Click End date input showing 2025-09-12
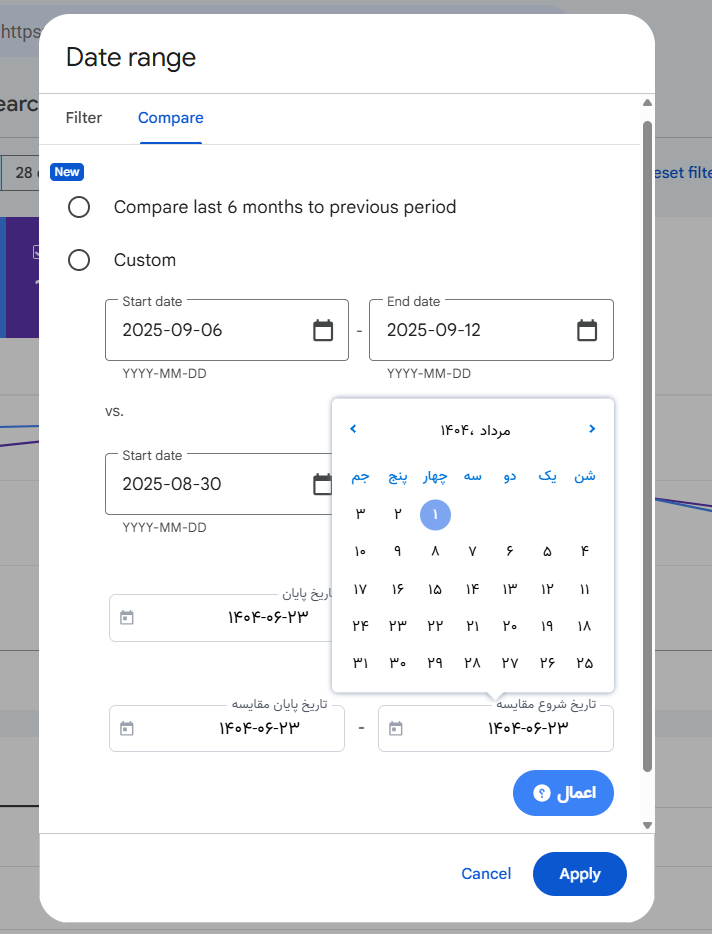712x934 pixels. pyautogui.click(x=470, y=330)
